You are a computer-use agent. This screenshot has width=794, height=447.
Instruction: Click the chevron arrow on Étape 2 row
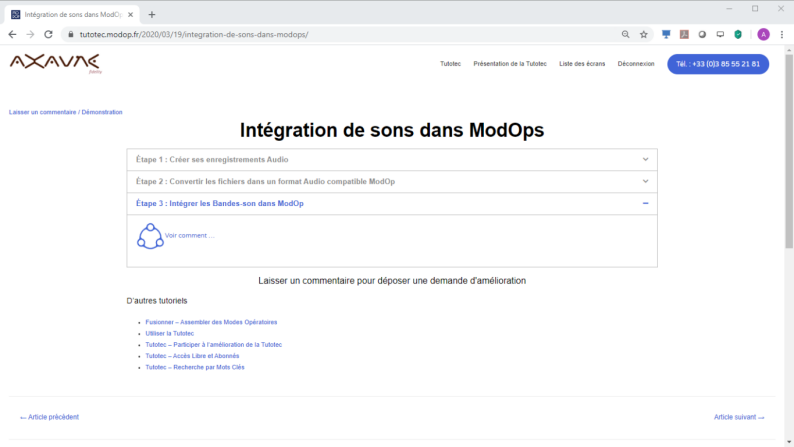point(645,181)
